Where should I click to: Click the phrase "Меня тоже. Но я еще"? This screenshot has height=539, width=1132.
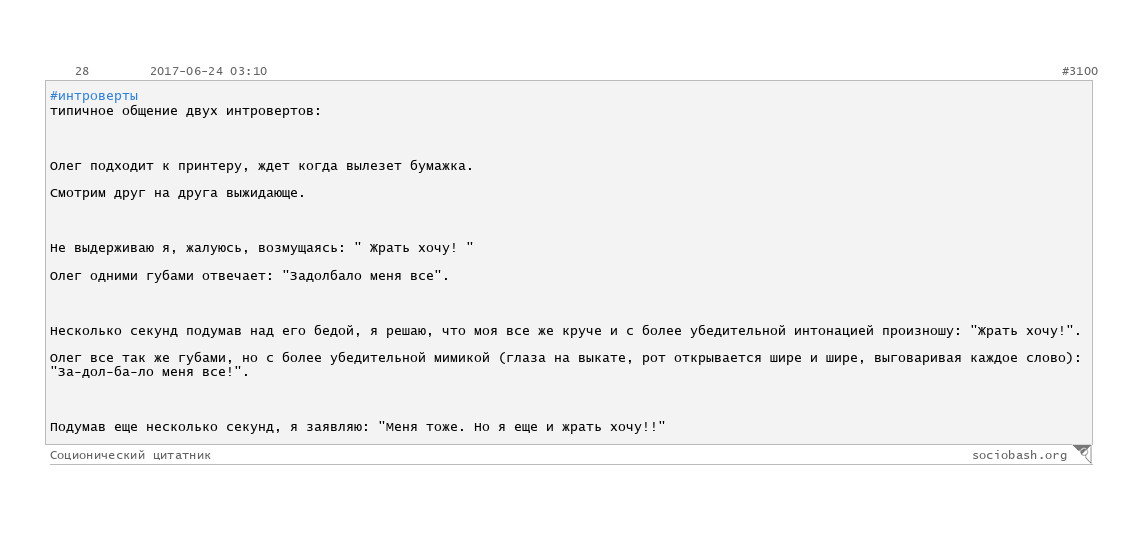click(x=458, y=427)
